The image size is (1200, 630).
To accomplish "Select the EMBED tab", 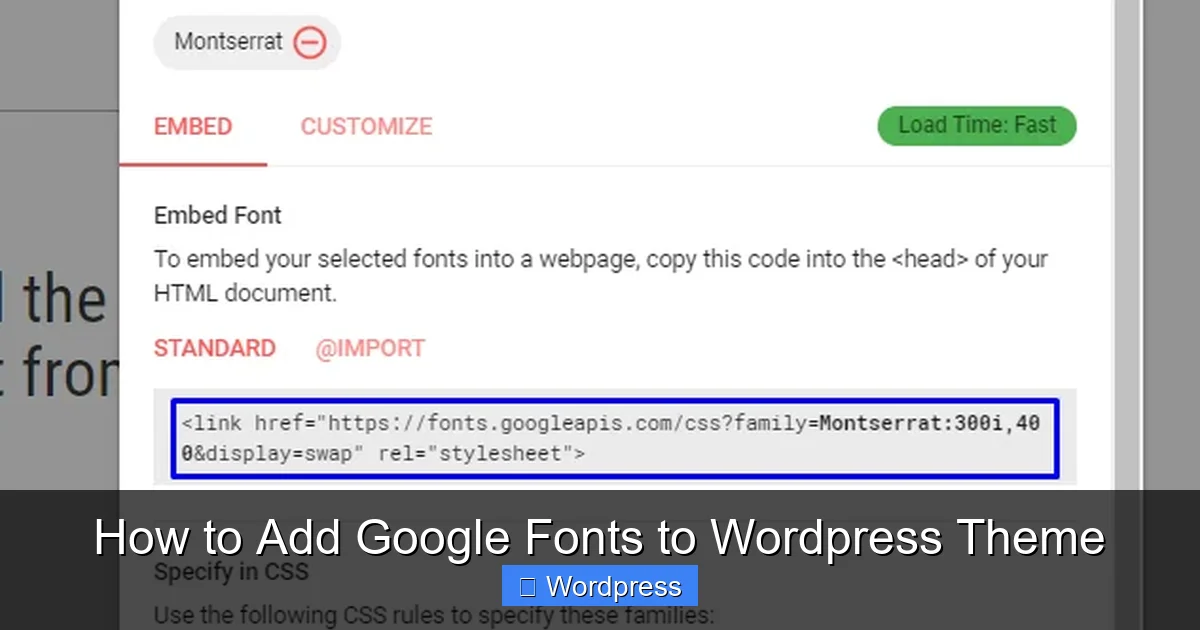I will pyautogui.click(x=193, y=126).
